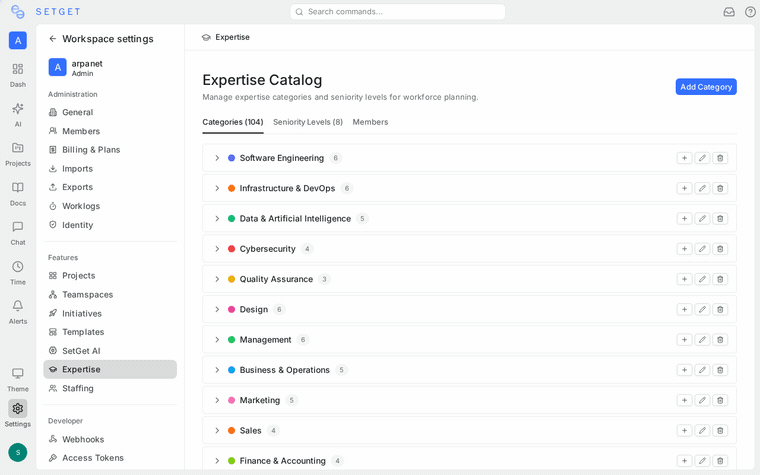The width and height of the screenshot is (760, 475).
Task: Edit the Business & Operations category
Action: click(x=702, y=370)
